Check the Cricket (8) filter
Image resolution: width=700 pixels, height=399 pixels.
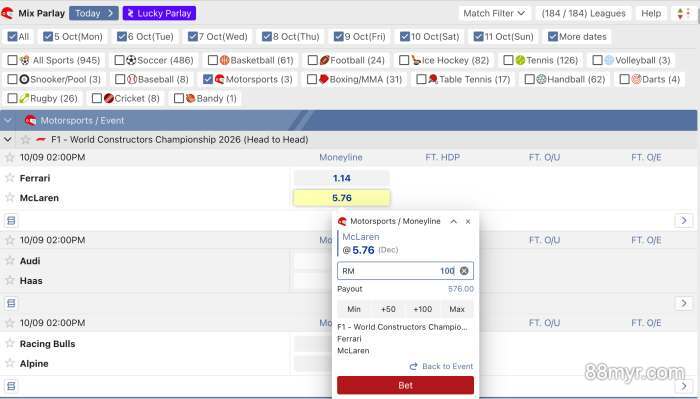pyautogui.click(x=96, y=98)
